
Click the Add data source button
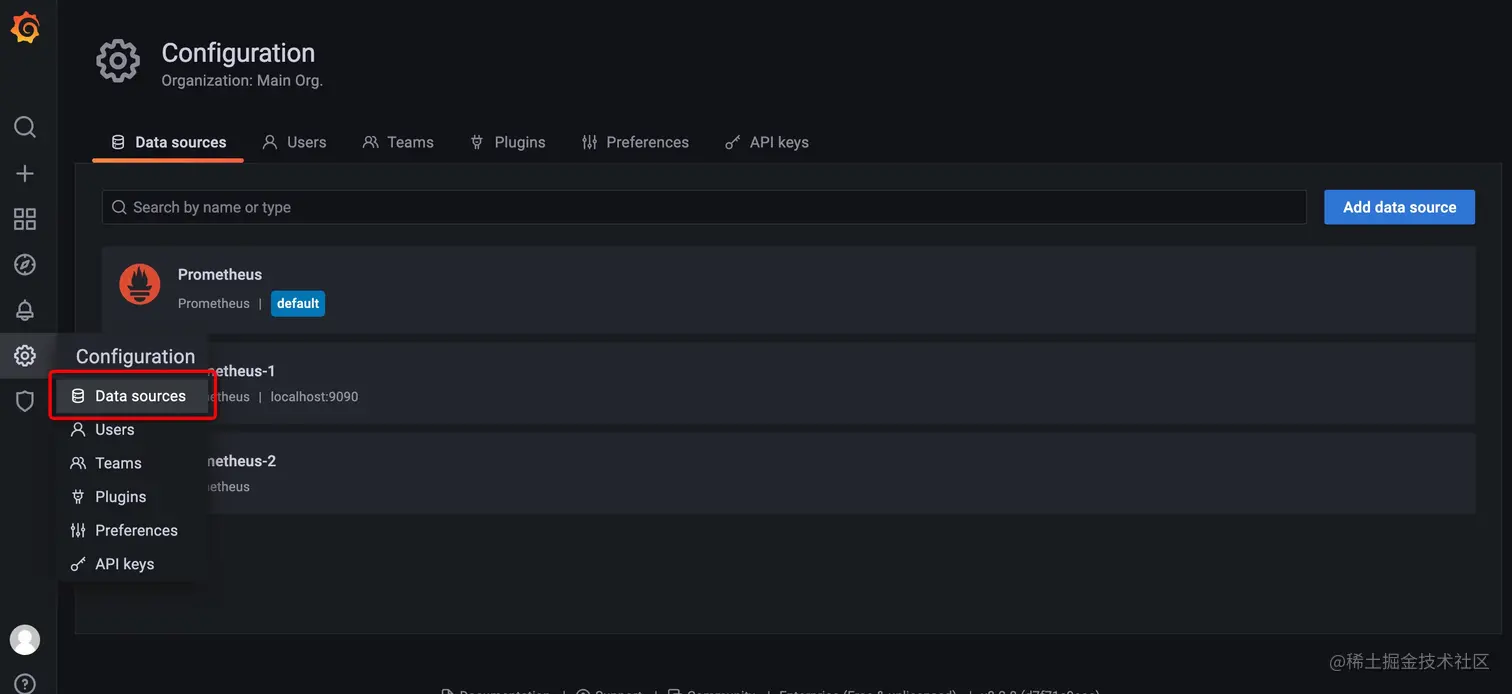tap(1399, 207)
